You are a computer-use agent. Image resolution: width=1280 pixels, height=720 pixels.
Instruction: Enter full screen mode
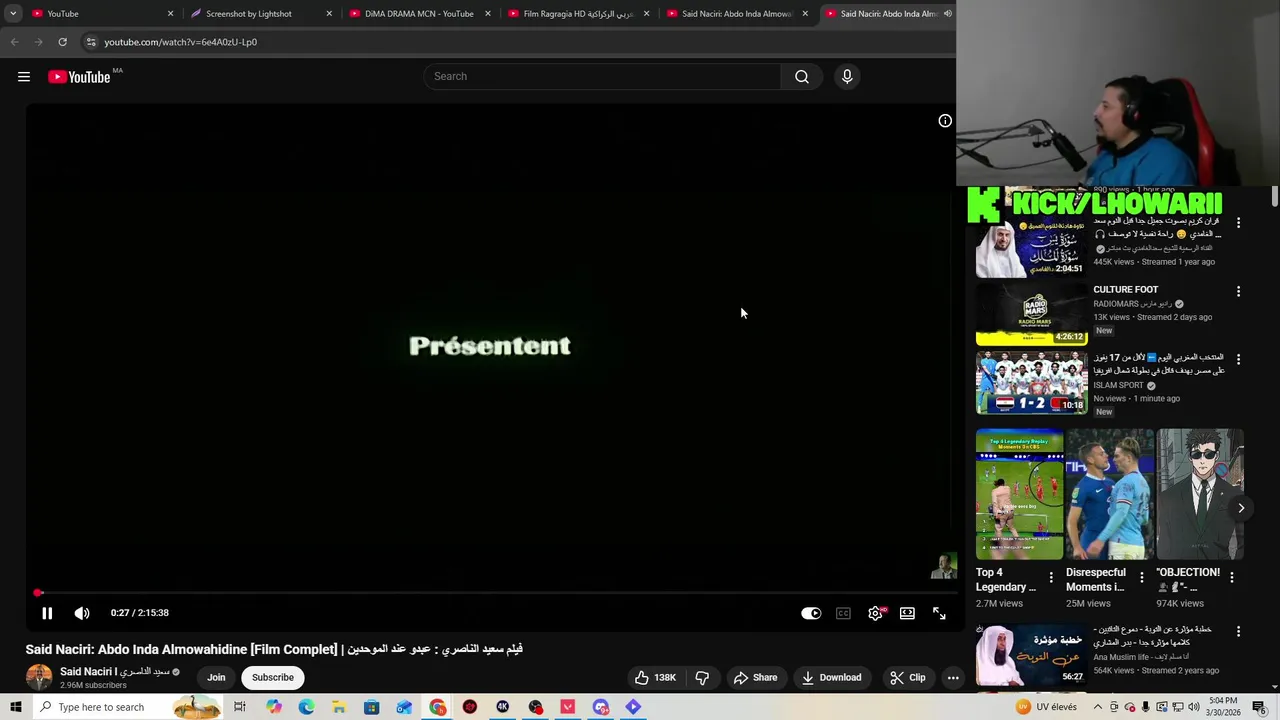tap(939, 613)
